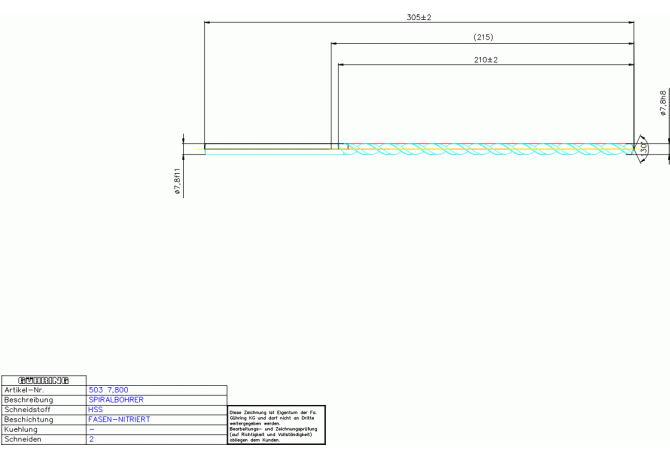670x460 pixels.
Task: Click the Gühring logo in the title block
Action: pyautogui.click(x=43, y=379)
